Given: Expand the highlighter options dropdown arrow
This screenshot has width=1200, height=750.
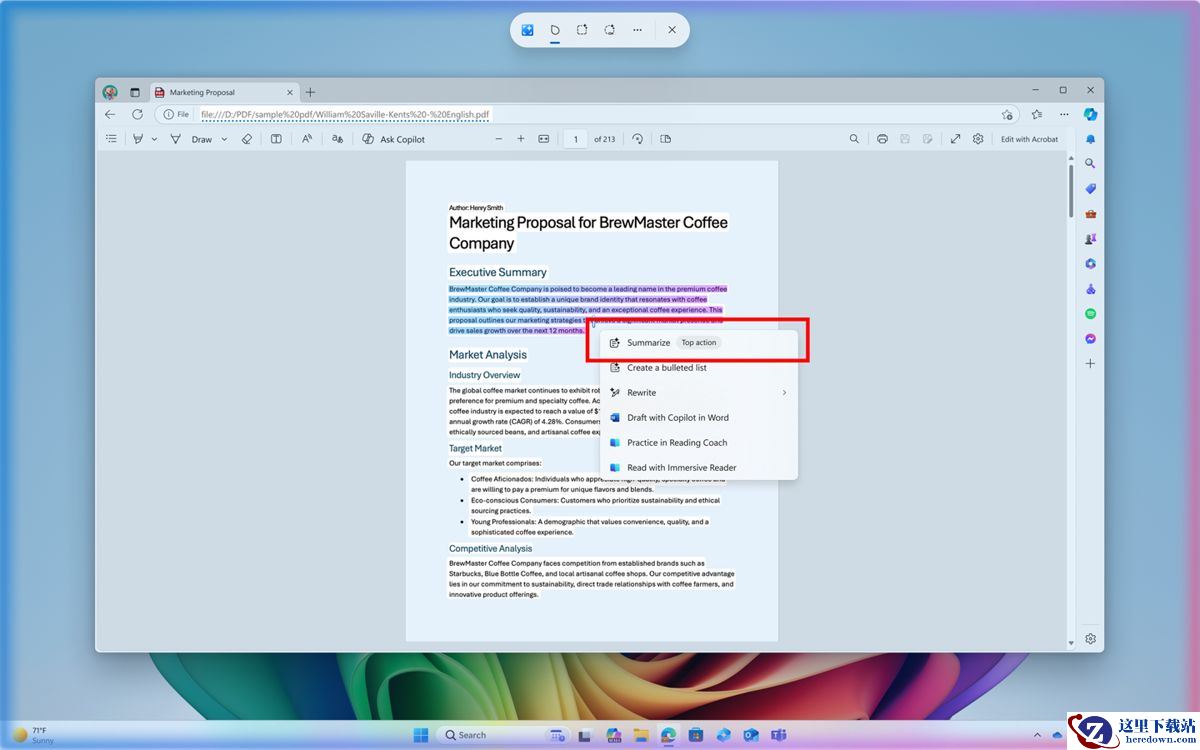Looking at the screenshot, I should [x=154, y=139].
